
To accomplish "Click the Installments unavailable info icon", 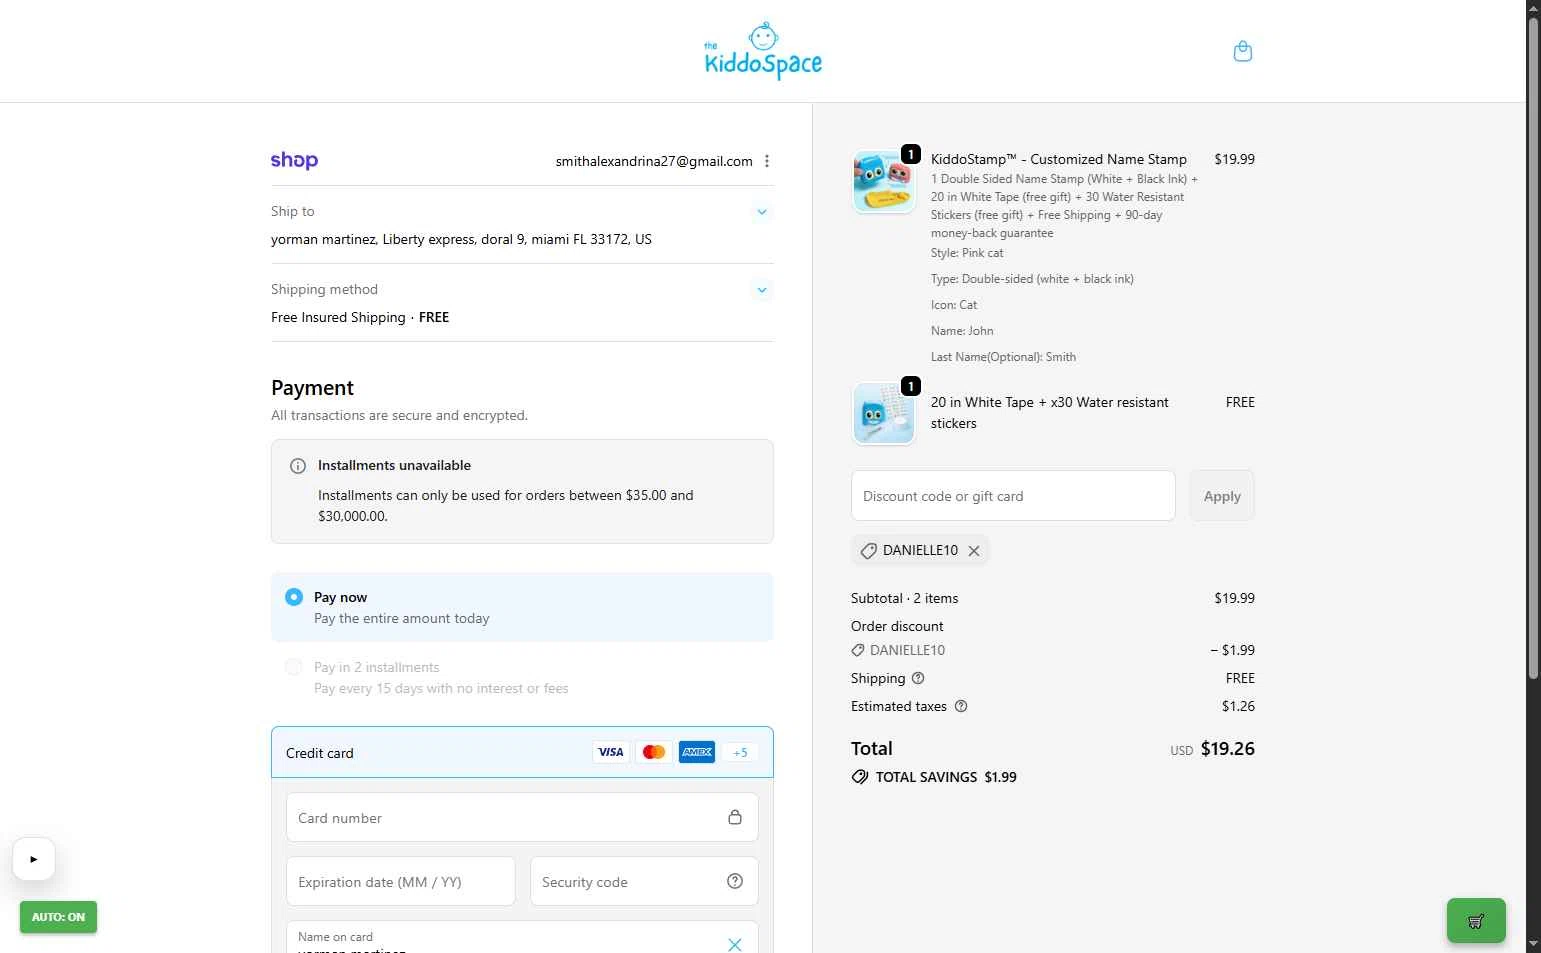I will coord(298,466).
